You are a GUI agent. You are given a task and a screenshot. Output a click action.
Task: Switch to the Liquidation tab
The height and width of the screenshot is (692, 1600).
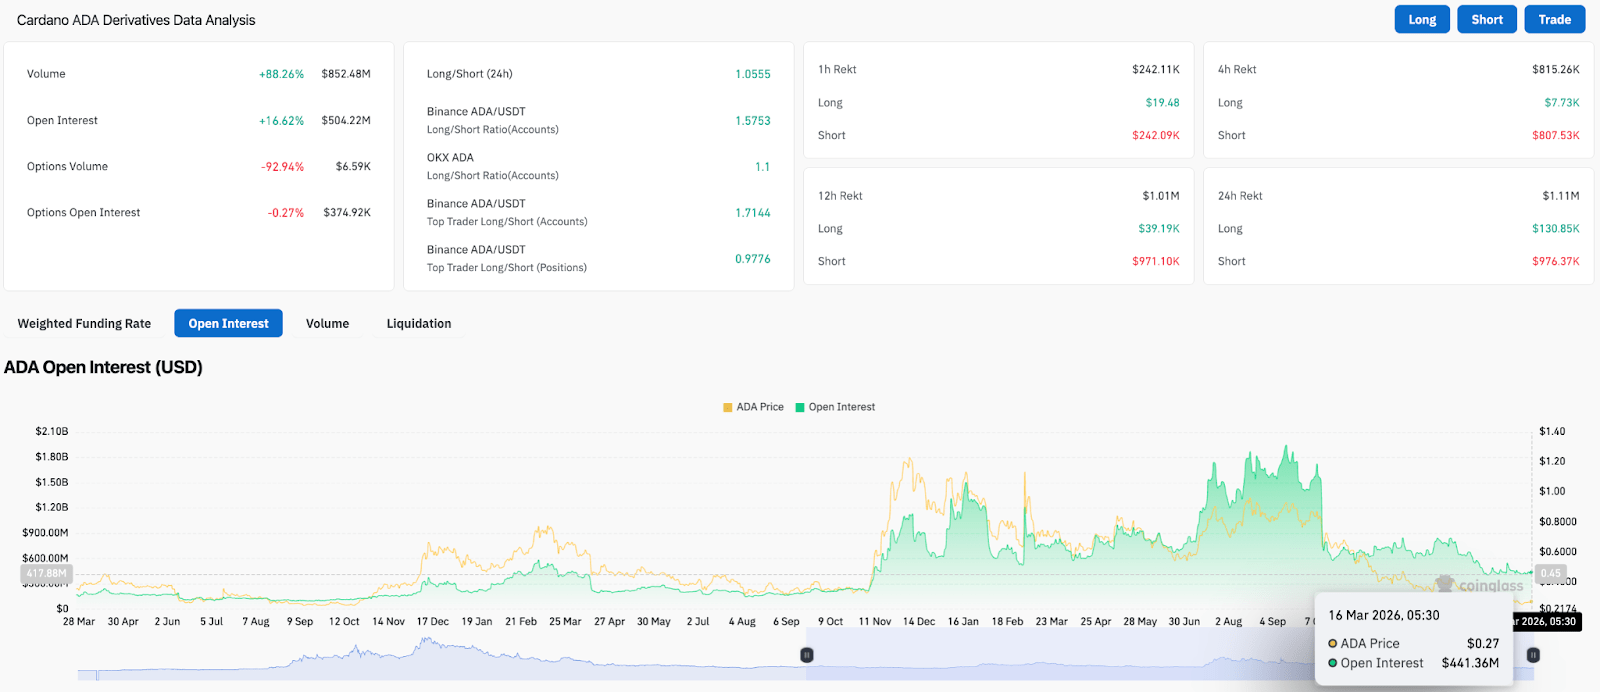(418, 324)
